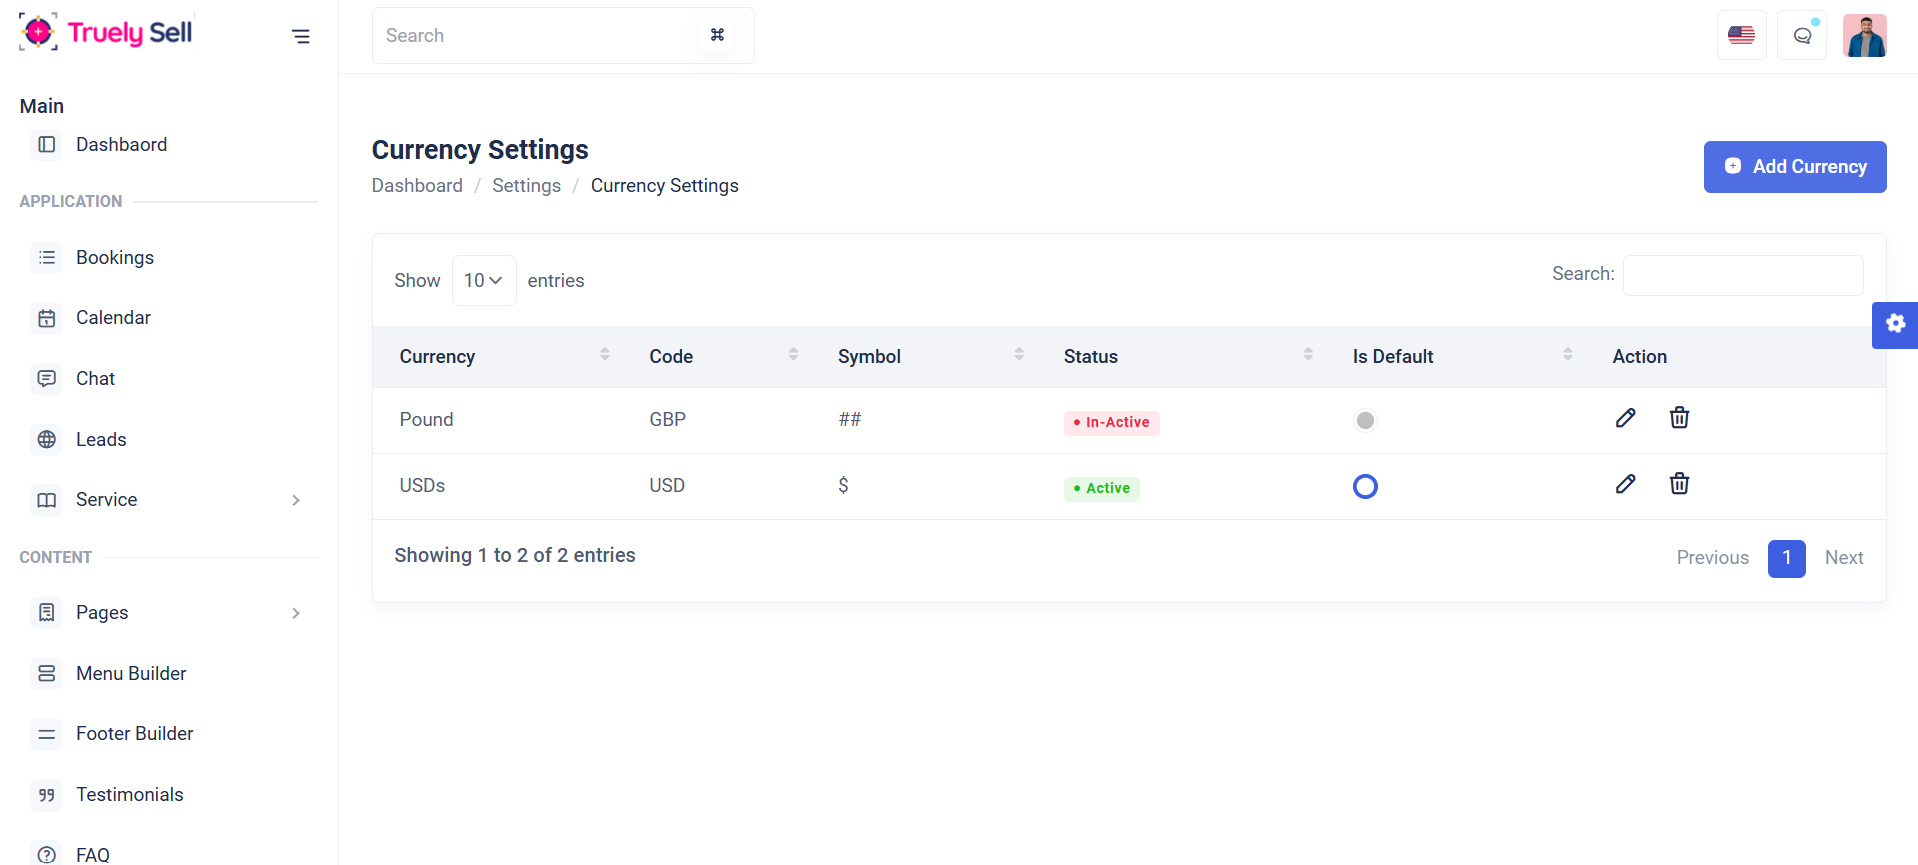Follow the Settings breadcrumb link
The height and width of the screenshot is (865, 1918).
coord(526,186)
